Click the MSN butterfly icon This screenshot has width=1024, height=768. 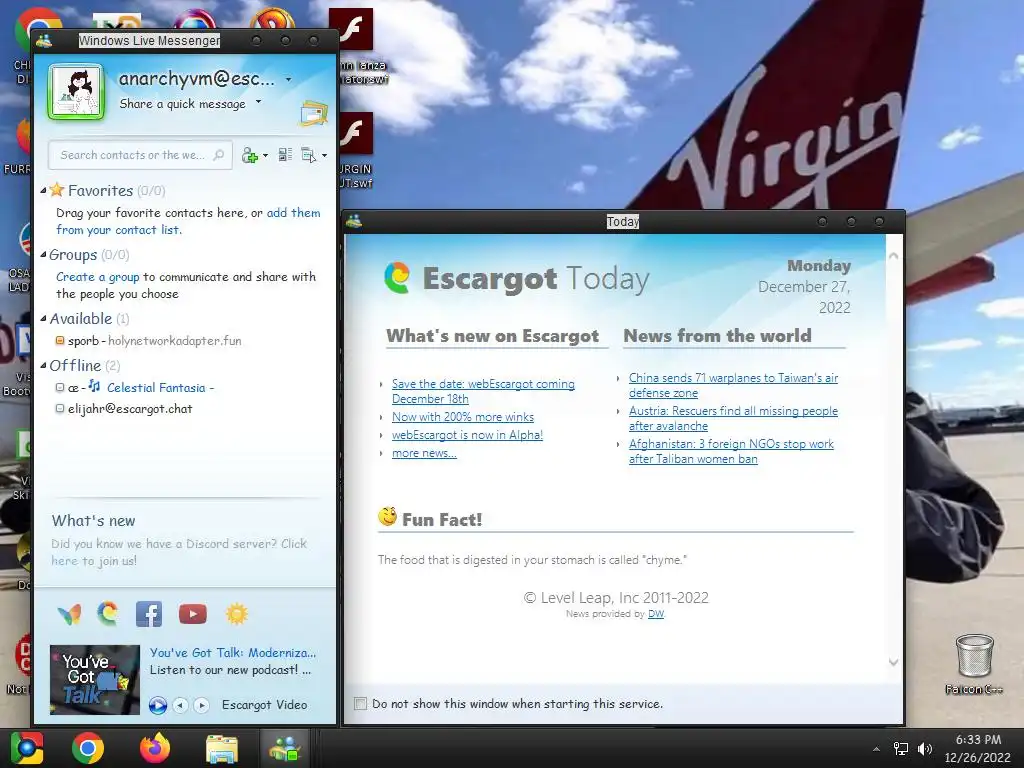point(69,615)
